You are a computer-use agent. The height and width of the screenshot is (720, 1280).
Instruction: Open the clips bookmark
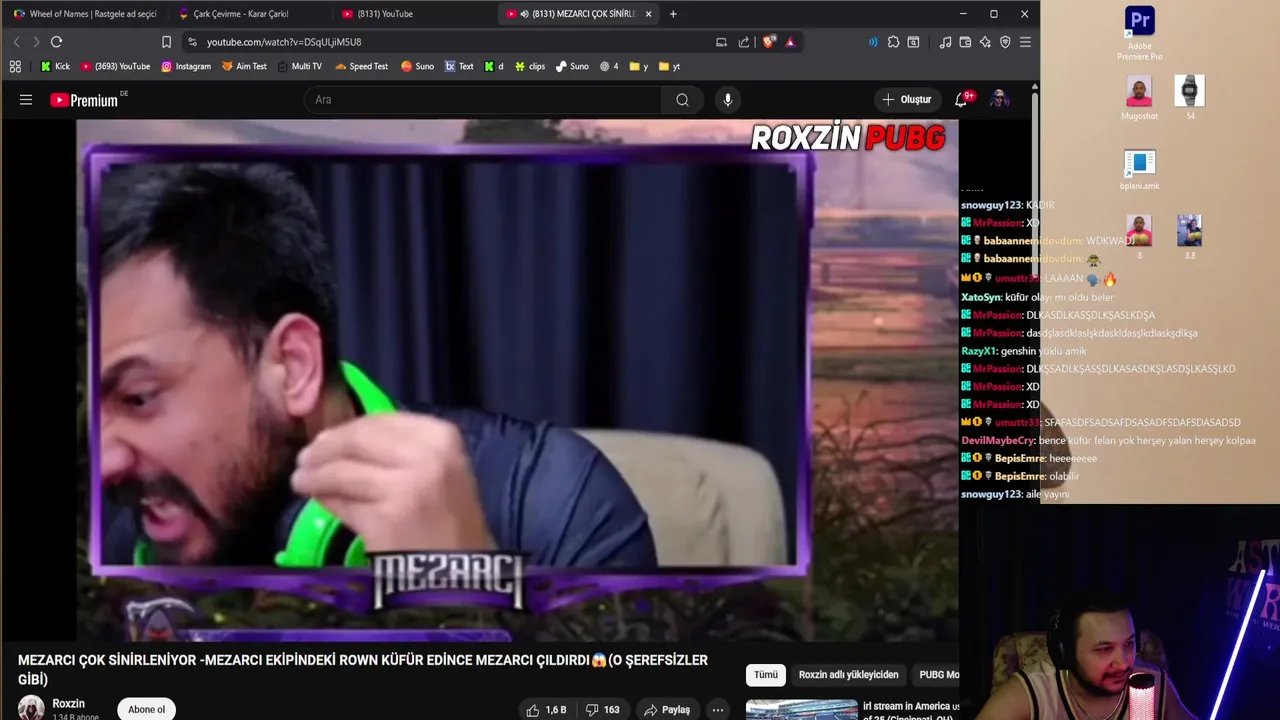[530, 67]
